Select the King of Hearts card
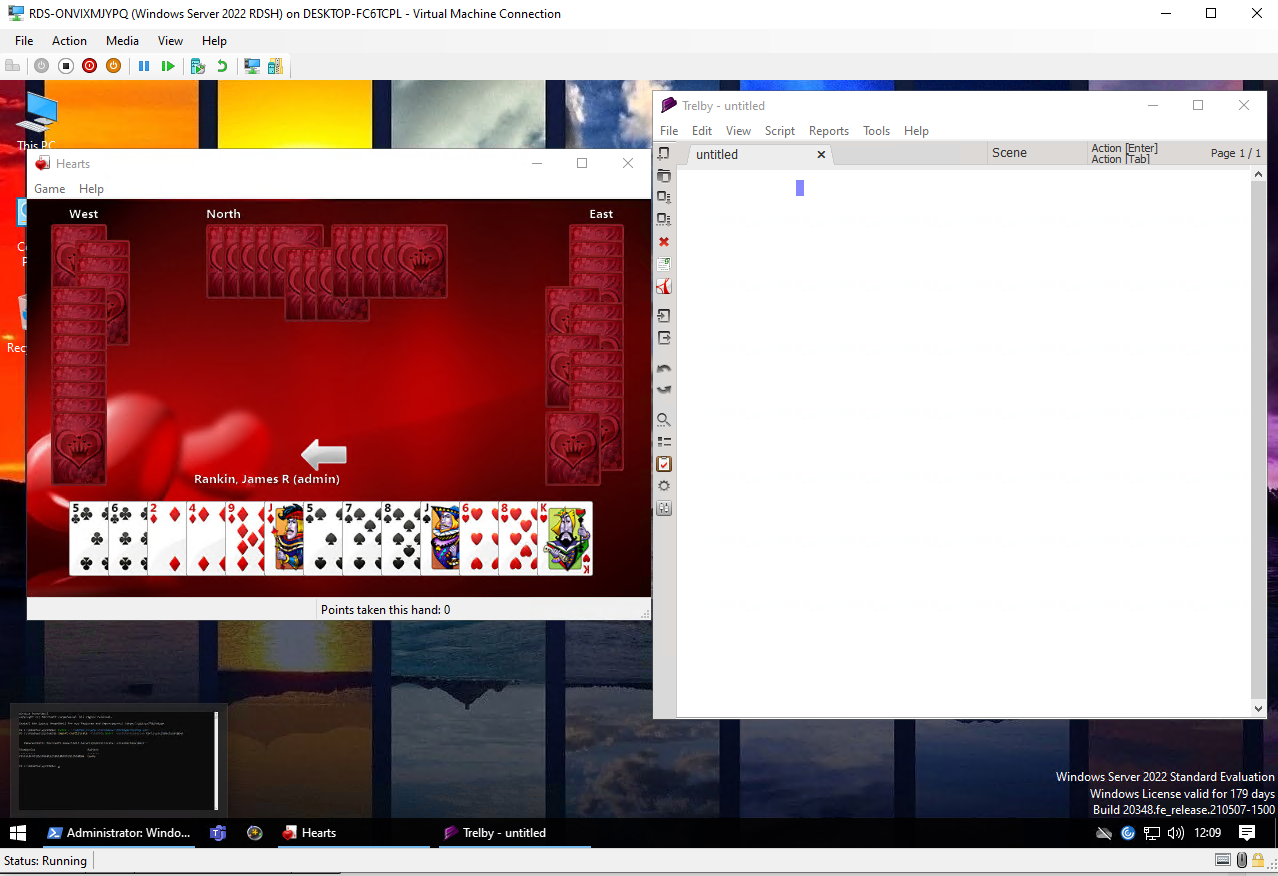1278x876 pixels. [x=566, y=538]
